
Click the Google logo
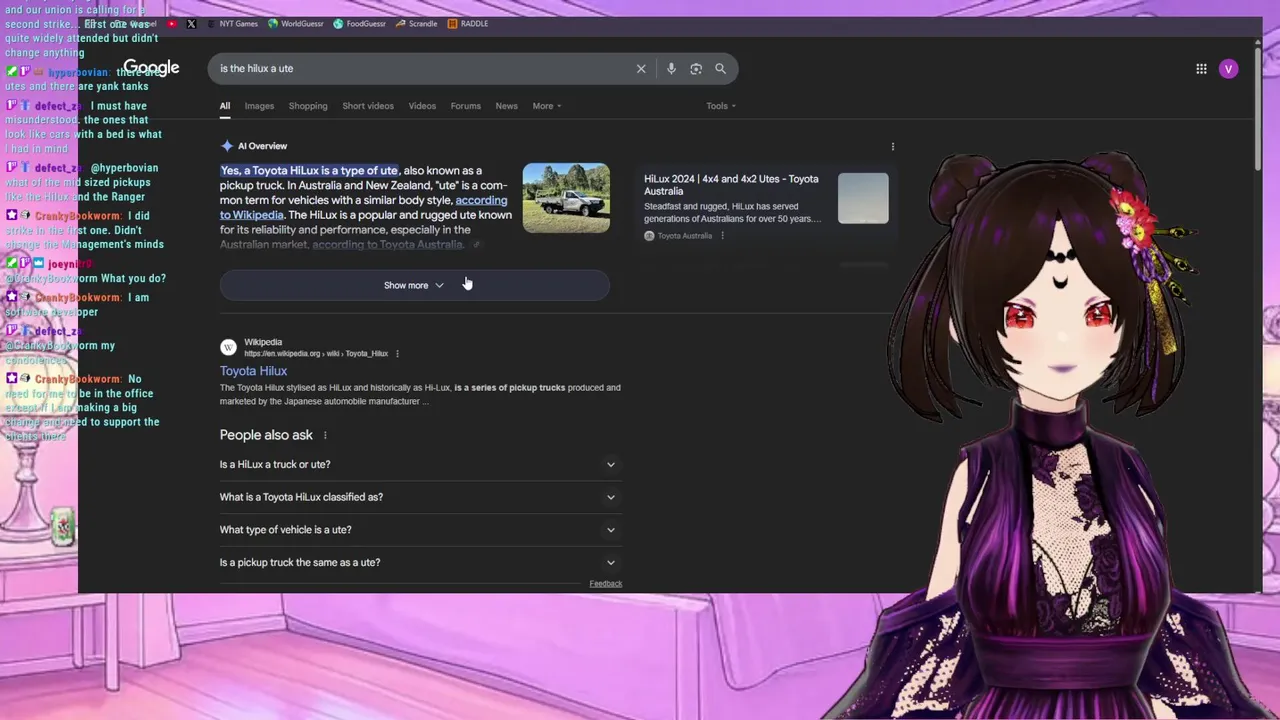151,68
